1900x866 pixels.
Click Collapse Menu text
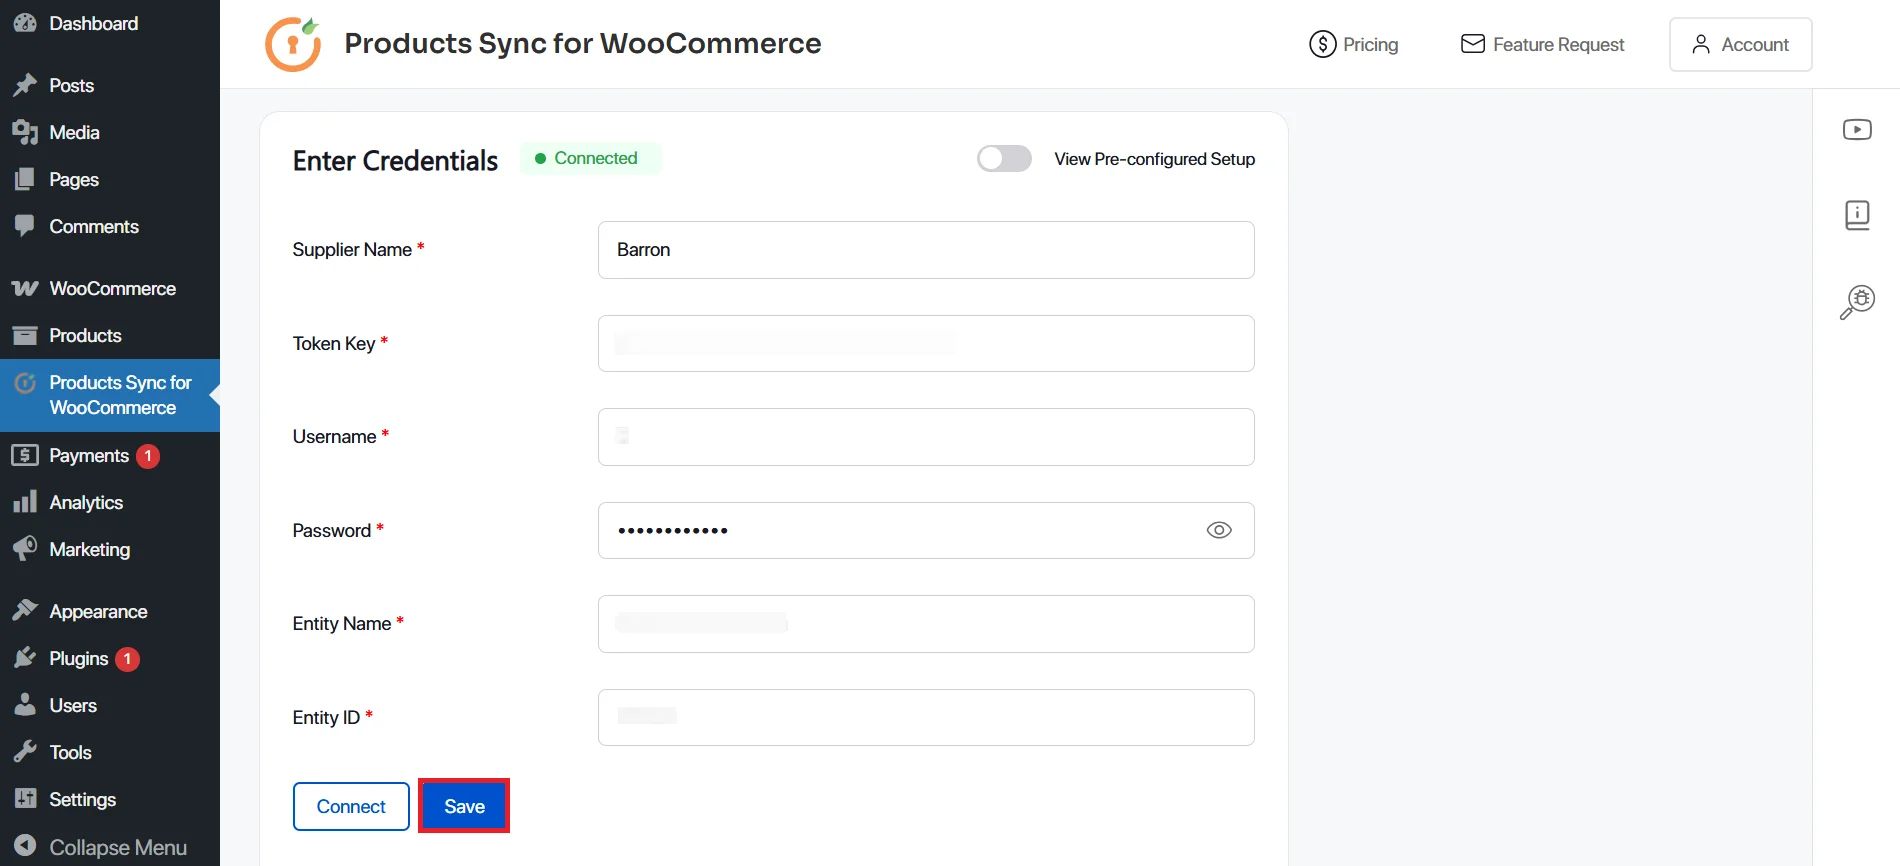click(x=118, y=847)
